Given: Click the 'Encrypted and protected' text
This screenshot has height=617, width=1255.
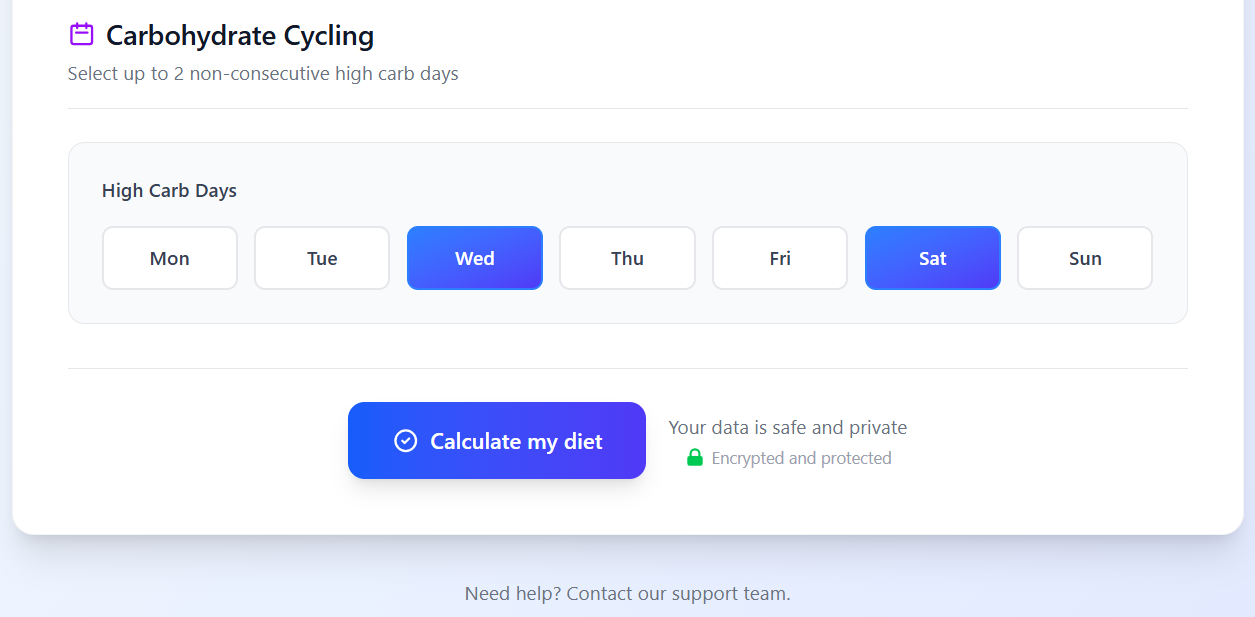Looking at the screenshot, I should click(x=801, y=458).
